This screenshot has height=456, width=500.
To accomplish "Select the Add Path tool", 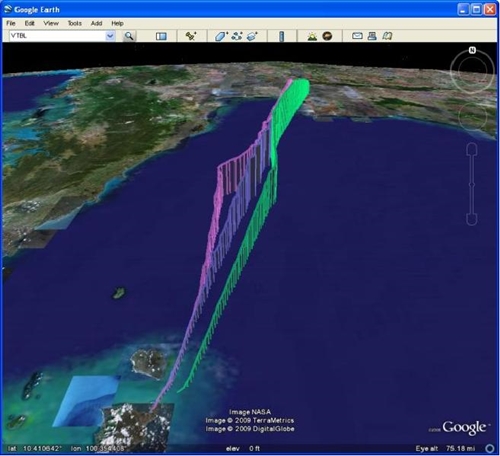I will click(x=237, y=36).
